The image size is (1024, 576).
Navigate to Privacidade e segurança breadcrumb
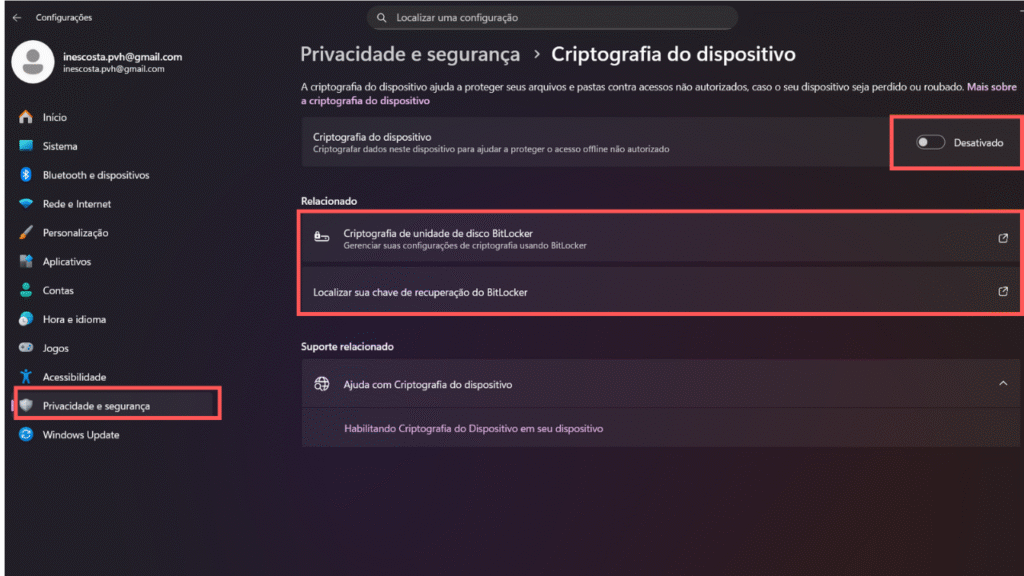[x=410, y=55]
